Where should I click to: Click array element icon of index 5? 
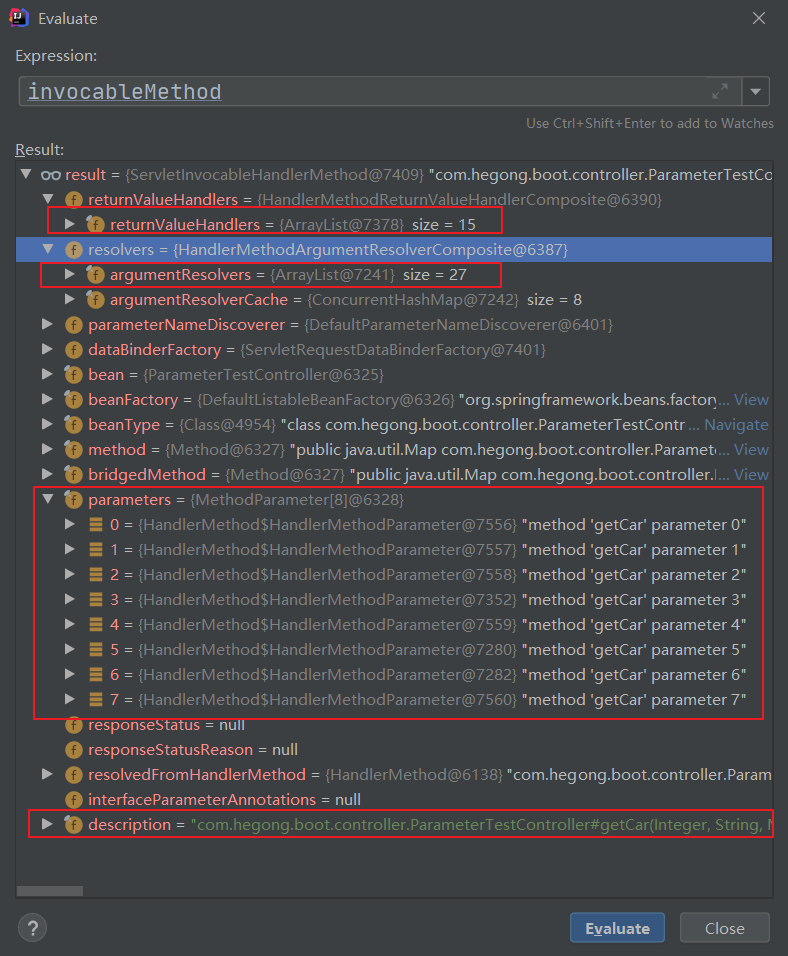click(x=96, y=649)
